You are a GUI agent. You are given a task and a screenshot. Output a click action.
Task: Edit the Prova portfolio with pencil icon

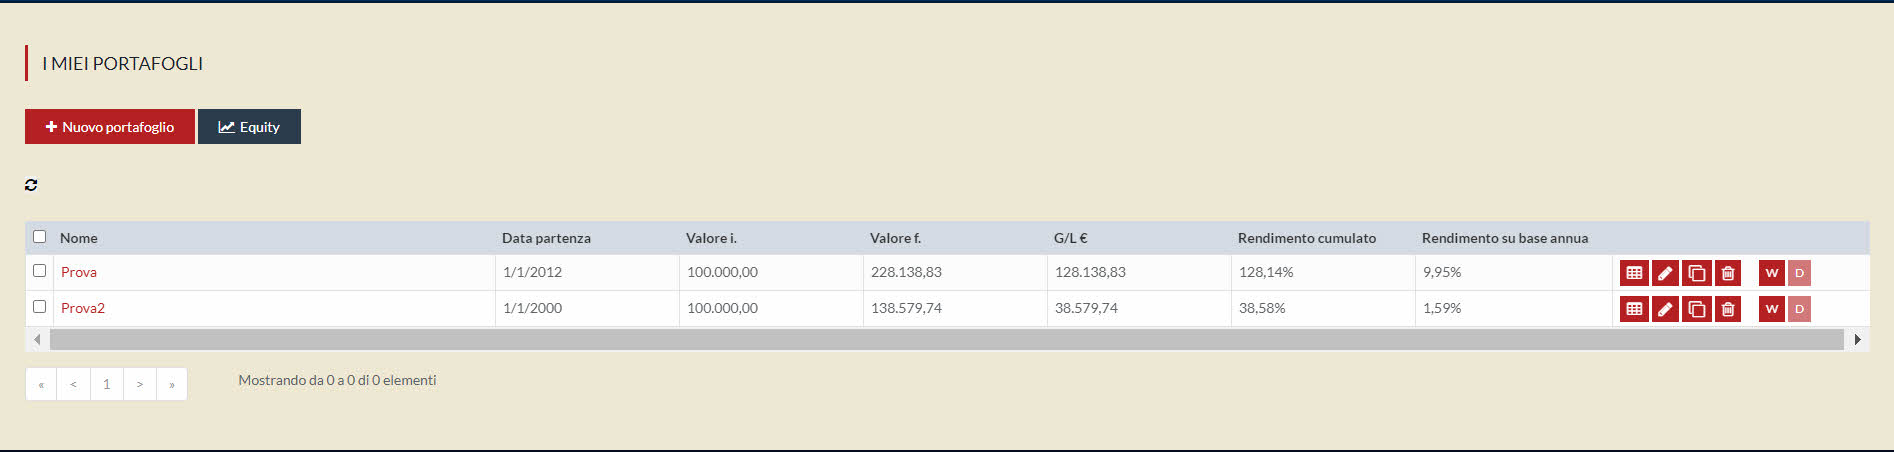1665,273
